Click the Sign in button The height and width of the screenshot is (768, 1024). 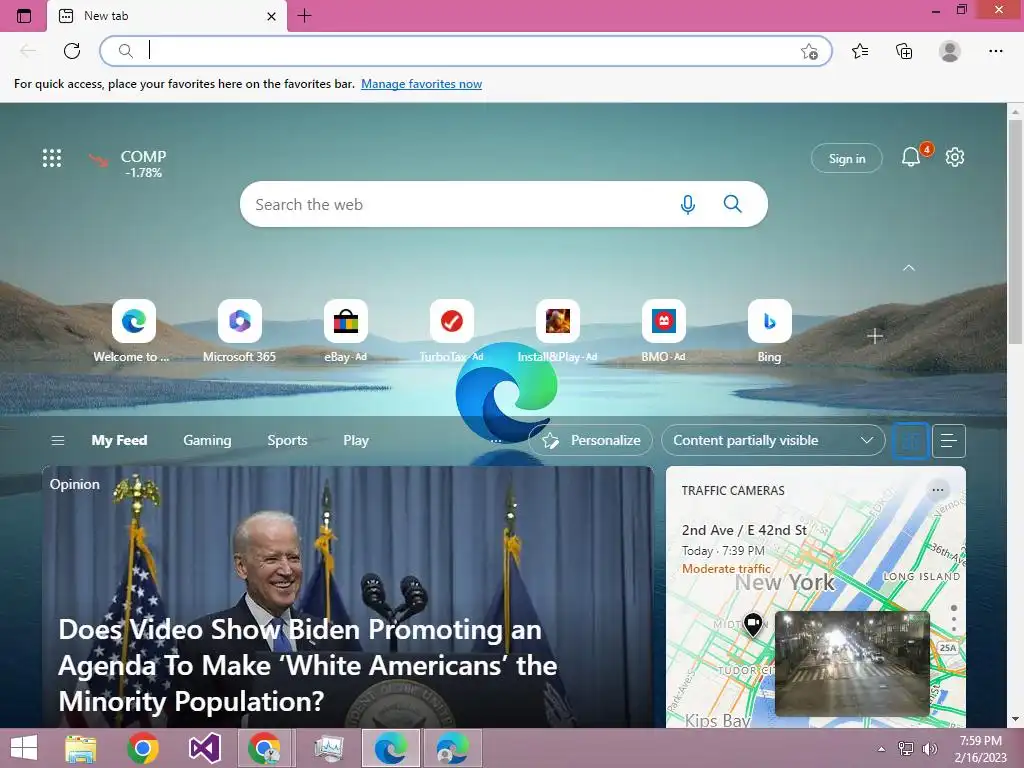[846, 158]
